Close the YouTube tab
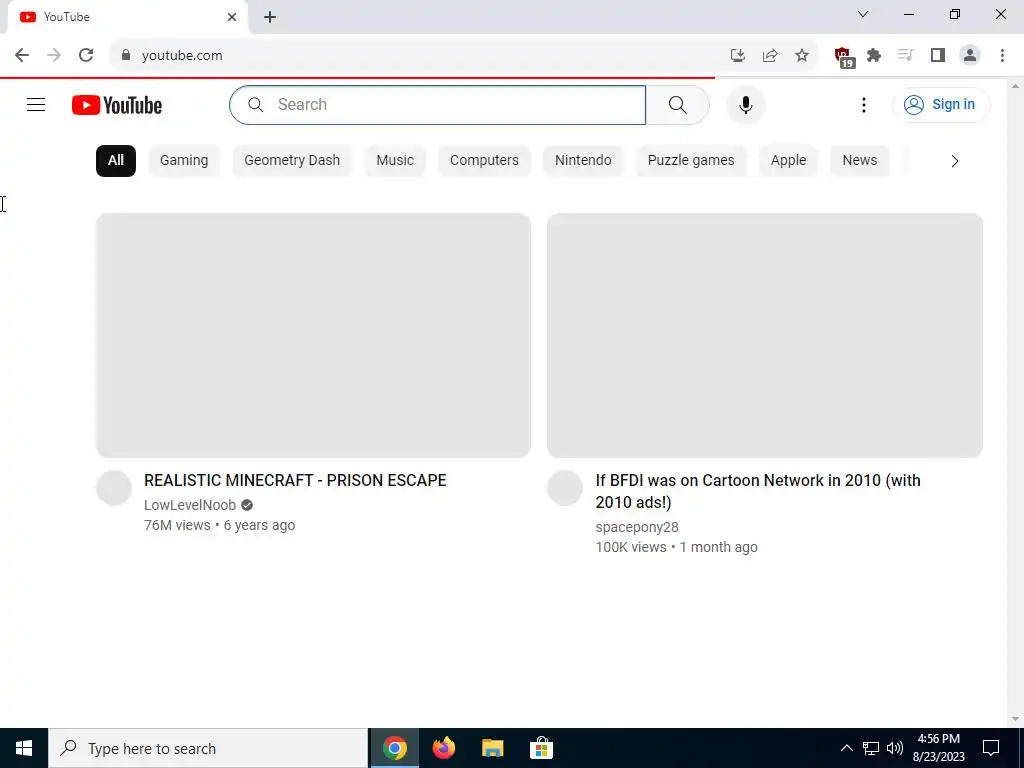This screenshot has width=1024, height=768. click(x=232, y=17)
